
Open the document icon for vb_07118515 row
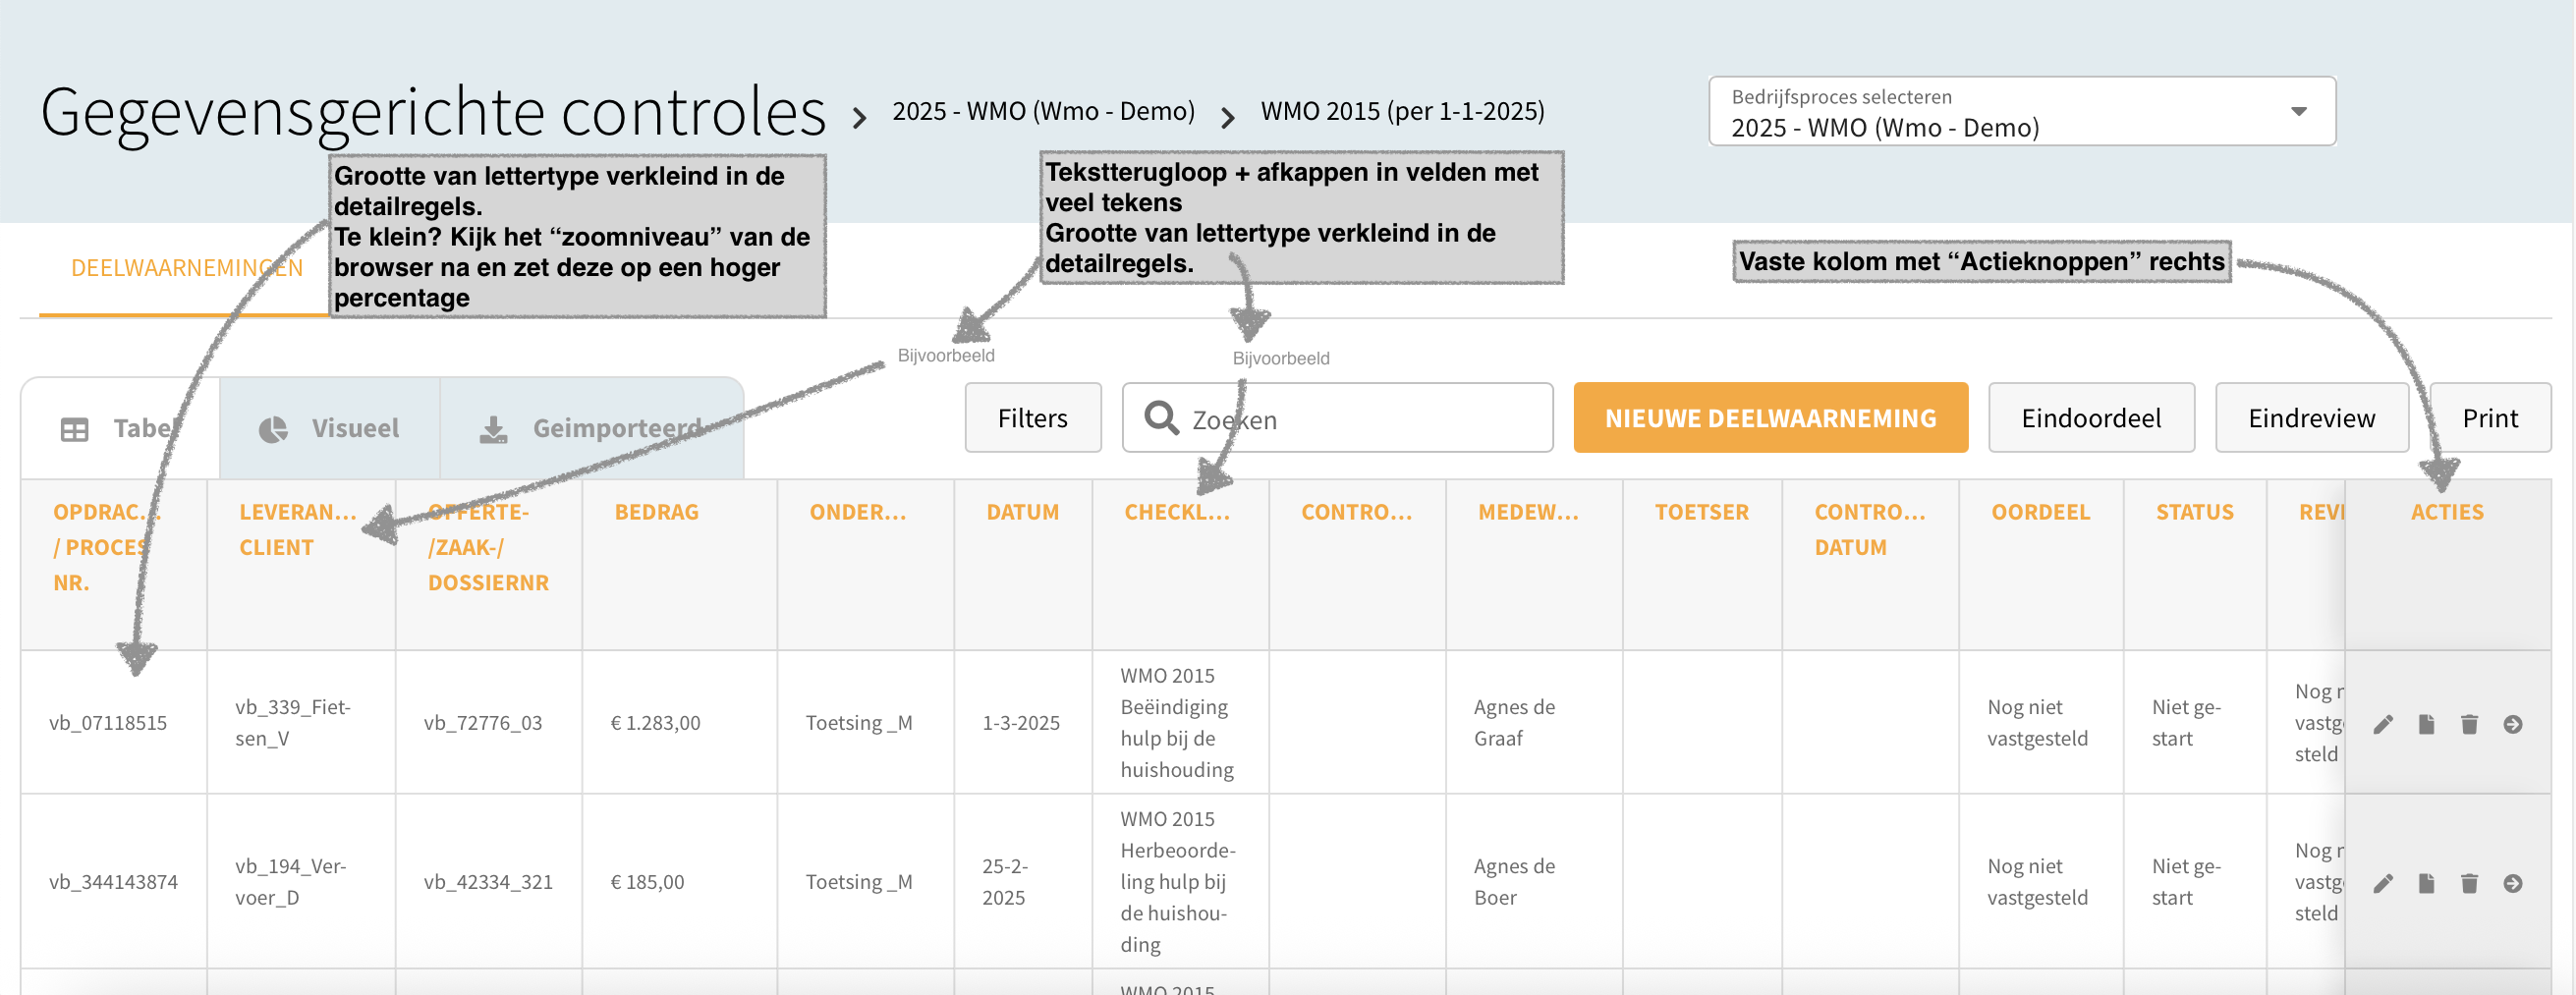2426,724
